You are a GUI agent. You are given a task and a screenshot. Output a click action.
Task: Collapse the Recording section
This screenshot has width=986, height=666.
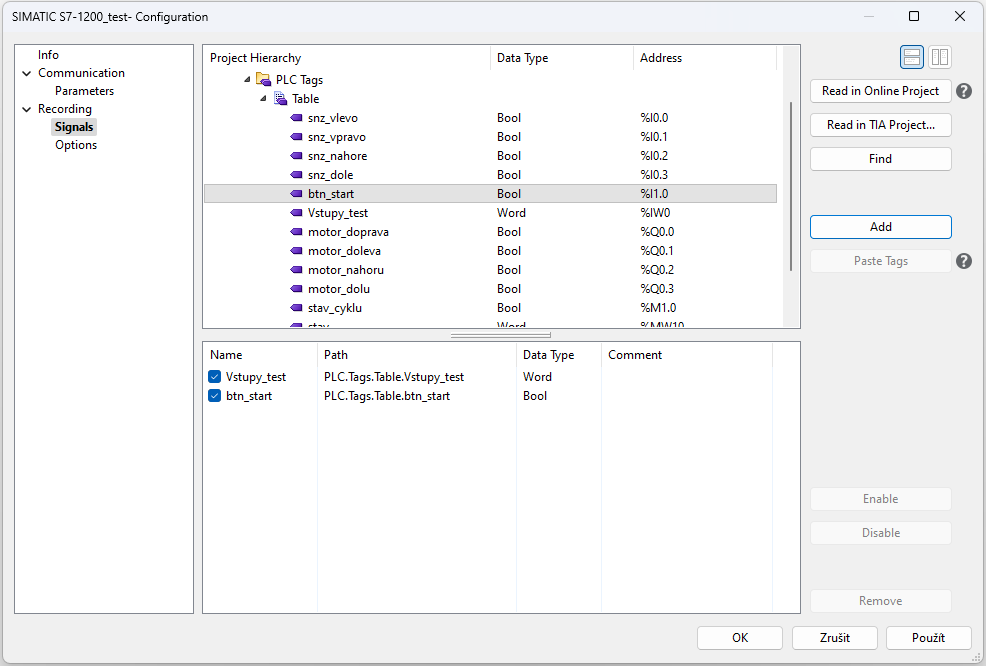click(26, 109)
